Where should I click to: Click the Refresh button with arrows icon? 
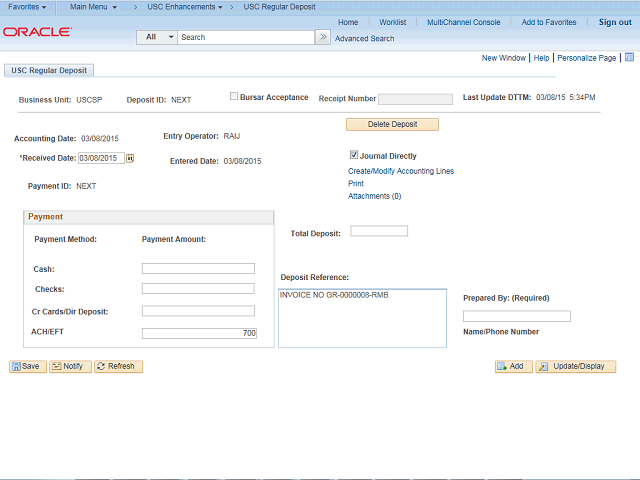(118, 366)
